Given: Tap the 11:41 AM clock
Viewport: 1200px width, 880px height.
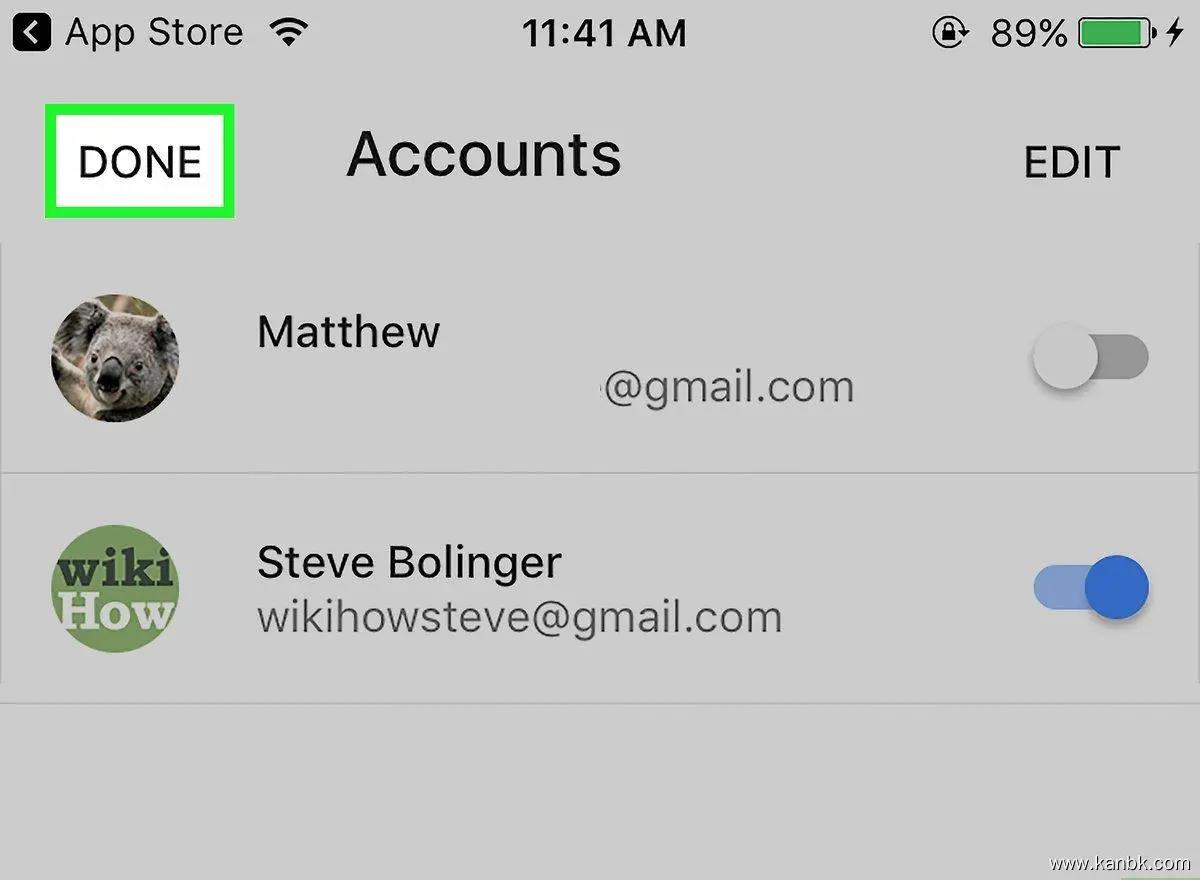Looking at the screenshot, I should pos(604,34).
